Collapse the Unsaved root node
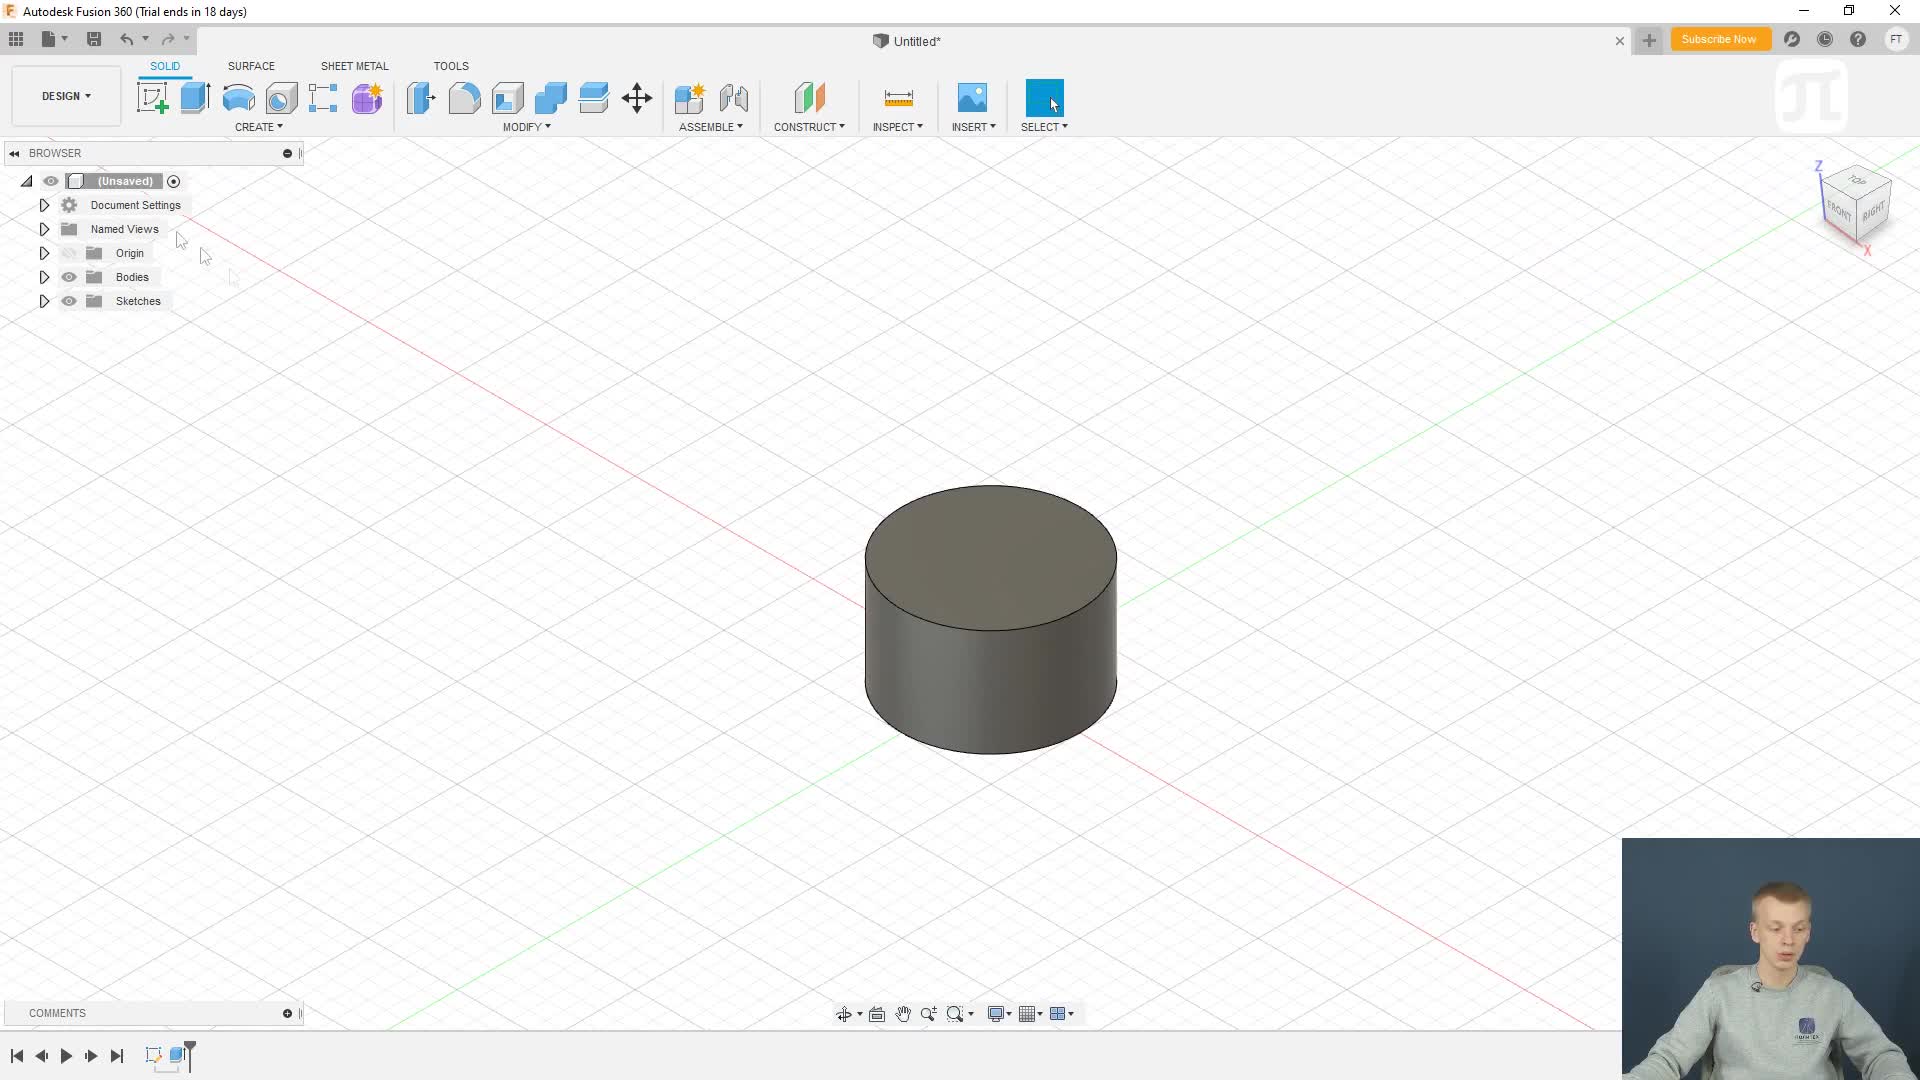The height and width of the screenshot is (1080, 1920). coord(26,181)
